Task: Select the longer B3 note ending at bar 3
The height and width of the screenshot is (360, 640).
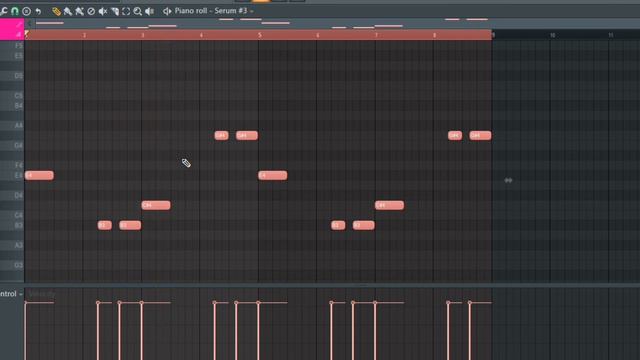Action: click(x=130, y=225)
